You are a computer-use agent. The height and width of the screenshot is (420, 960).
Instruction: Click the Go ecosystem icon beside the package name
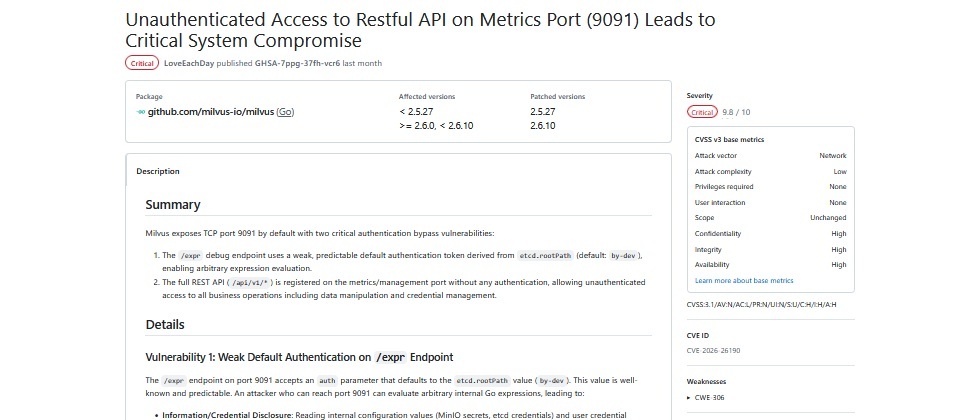pos(140,112)
